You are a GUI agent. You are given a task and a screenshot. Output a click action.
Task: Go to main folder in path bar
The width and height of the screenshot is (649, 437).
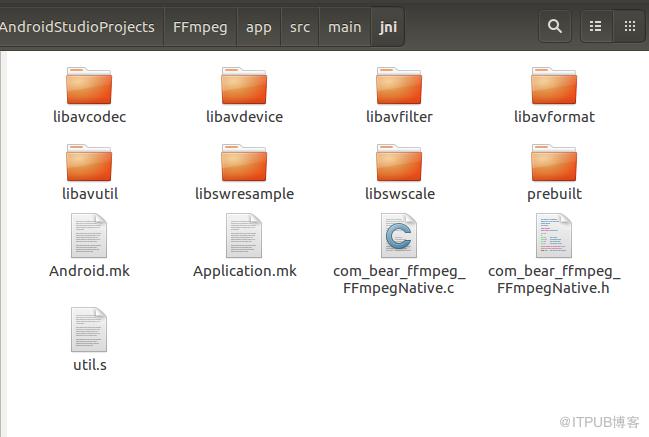pyautogui.click(x=345, y=27)
